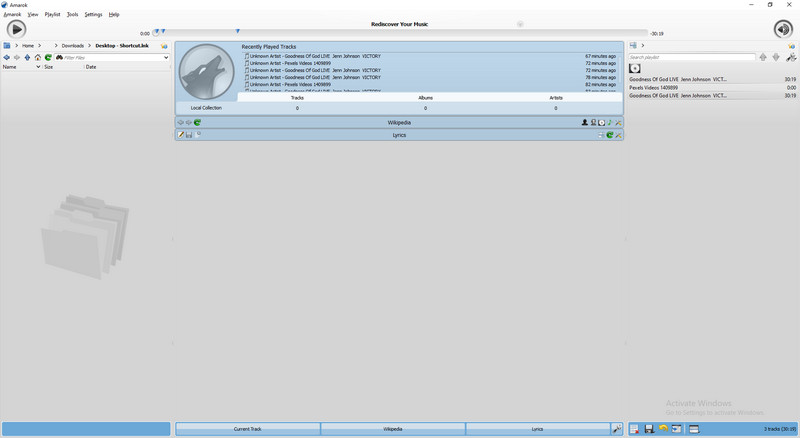800x438 pixels.
Task: Select the '67 minutes ago' recent track
Action: pyautogui.click(x=430, y=56)
